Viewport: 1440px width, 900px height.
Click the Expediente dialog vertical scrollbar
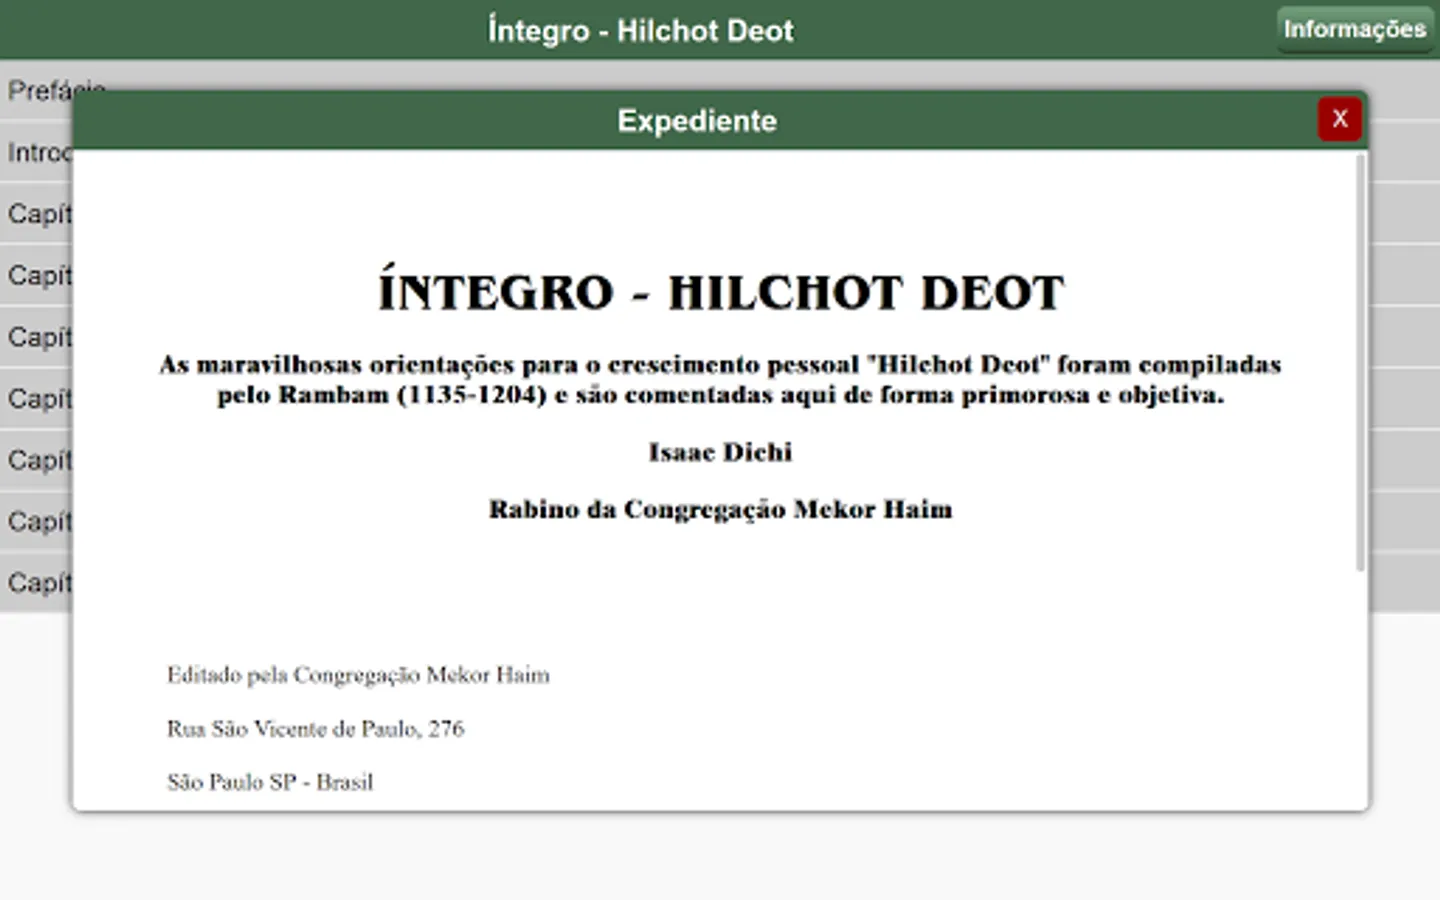pos(1360,363)
